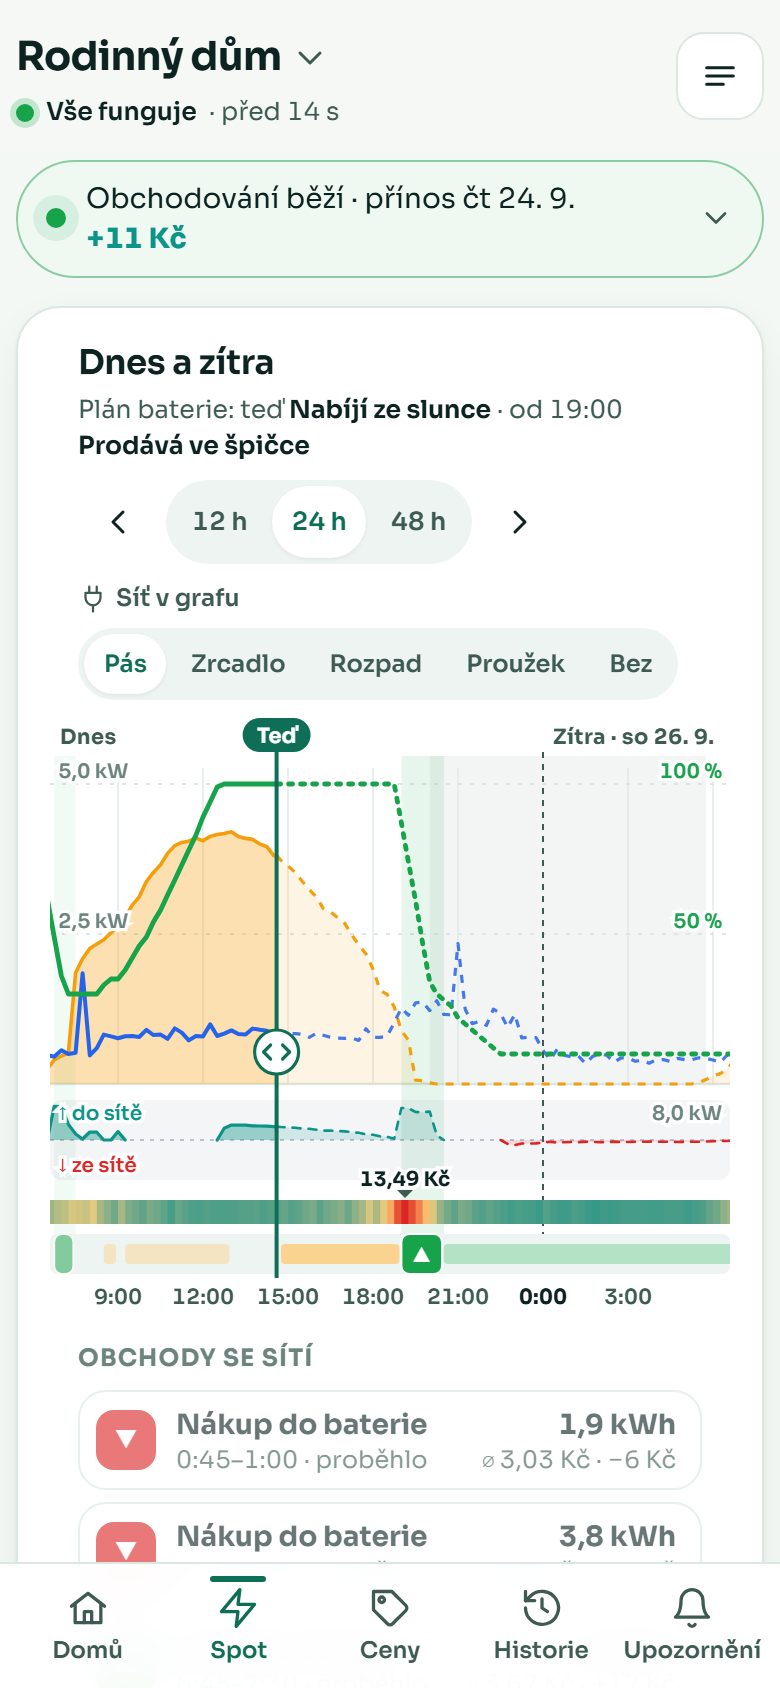Screen dimensions: 780x1688
Task: Go to next time range arrow
Action: tap(519, 522)
